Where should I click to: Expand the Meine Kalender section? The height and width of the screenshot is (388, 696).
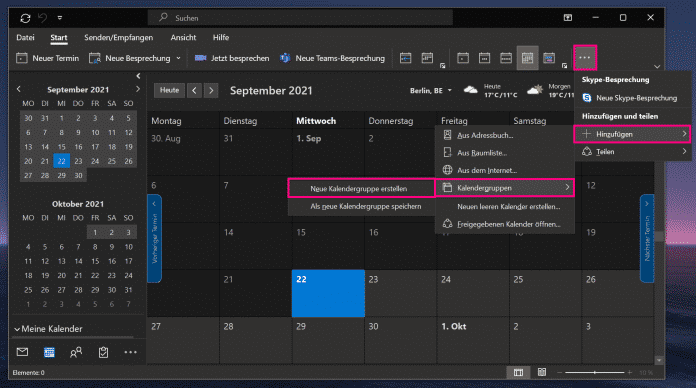click(48, 329)
